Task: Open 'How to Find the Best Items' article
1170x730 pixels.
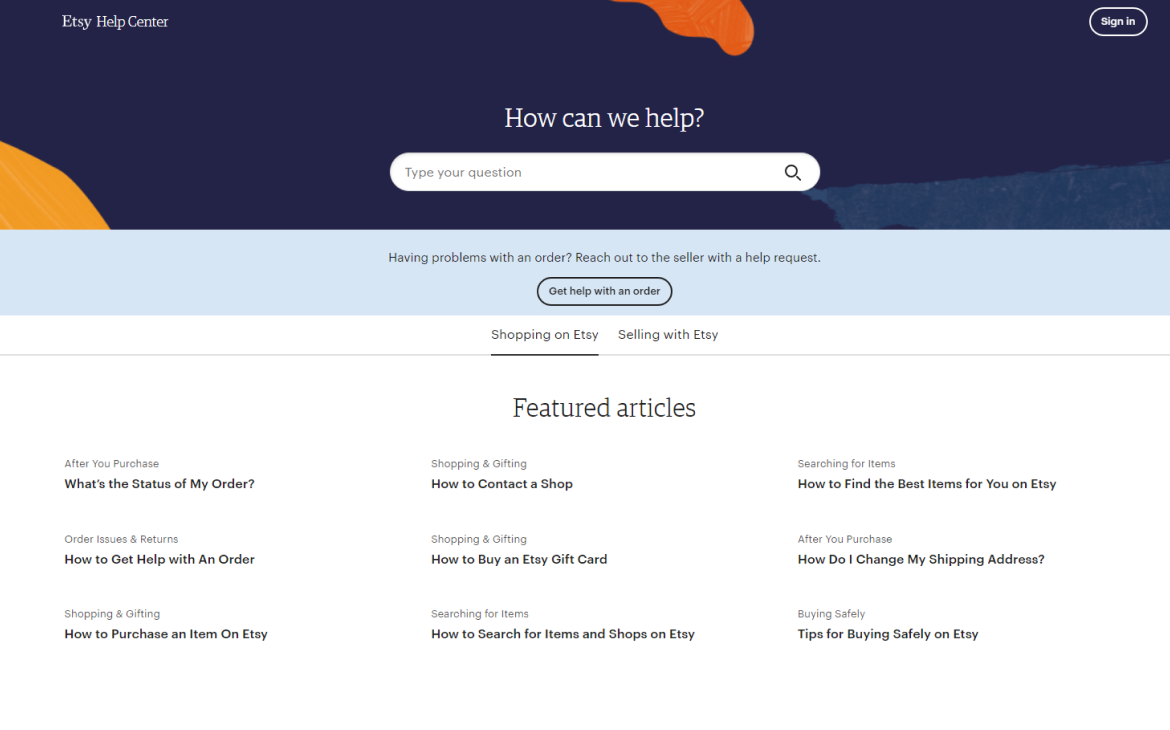Action: coord(926,484)
